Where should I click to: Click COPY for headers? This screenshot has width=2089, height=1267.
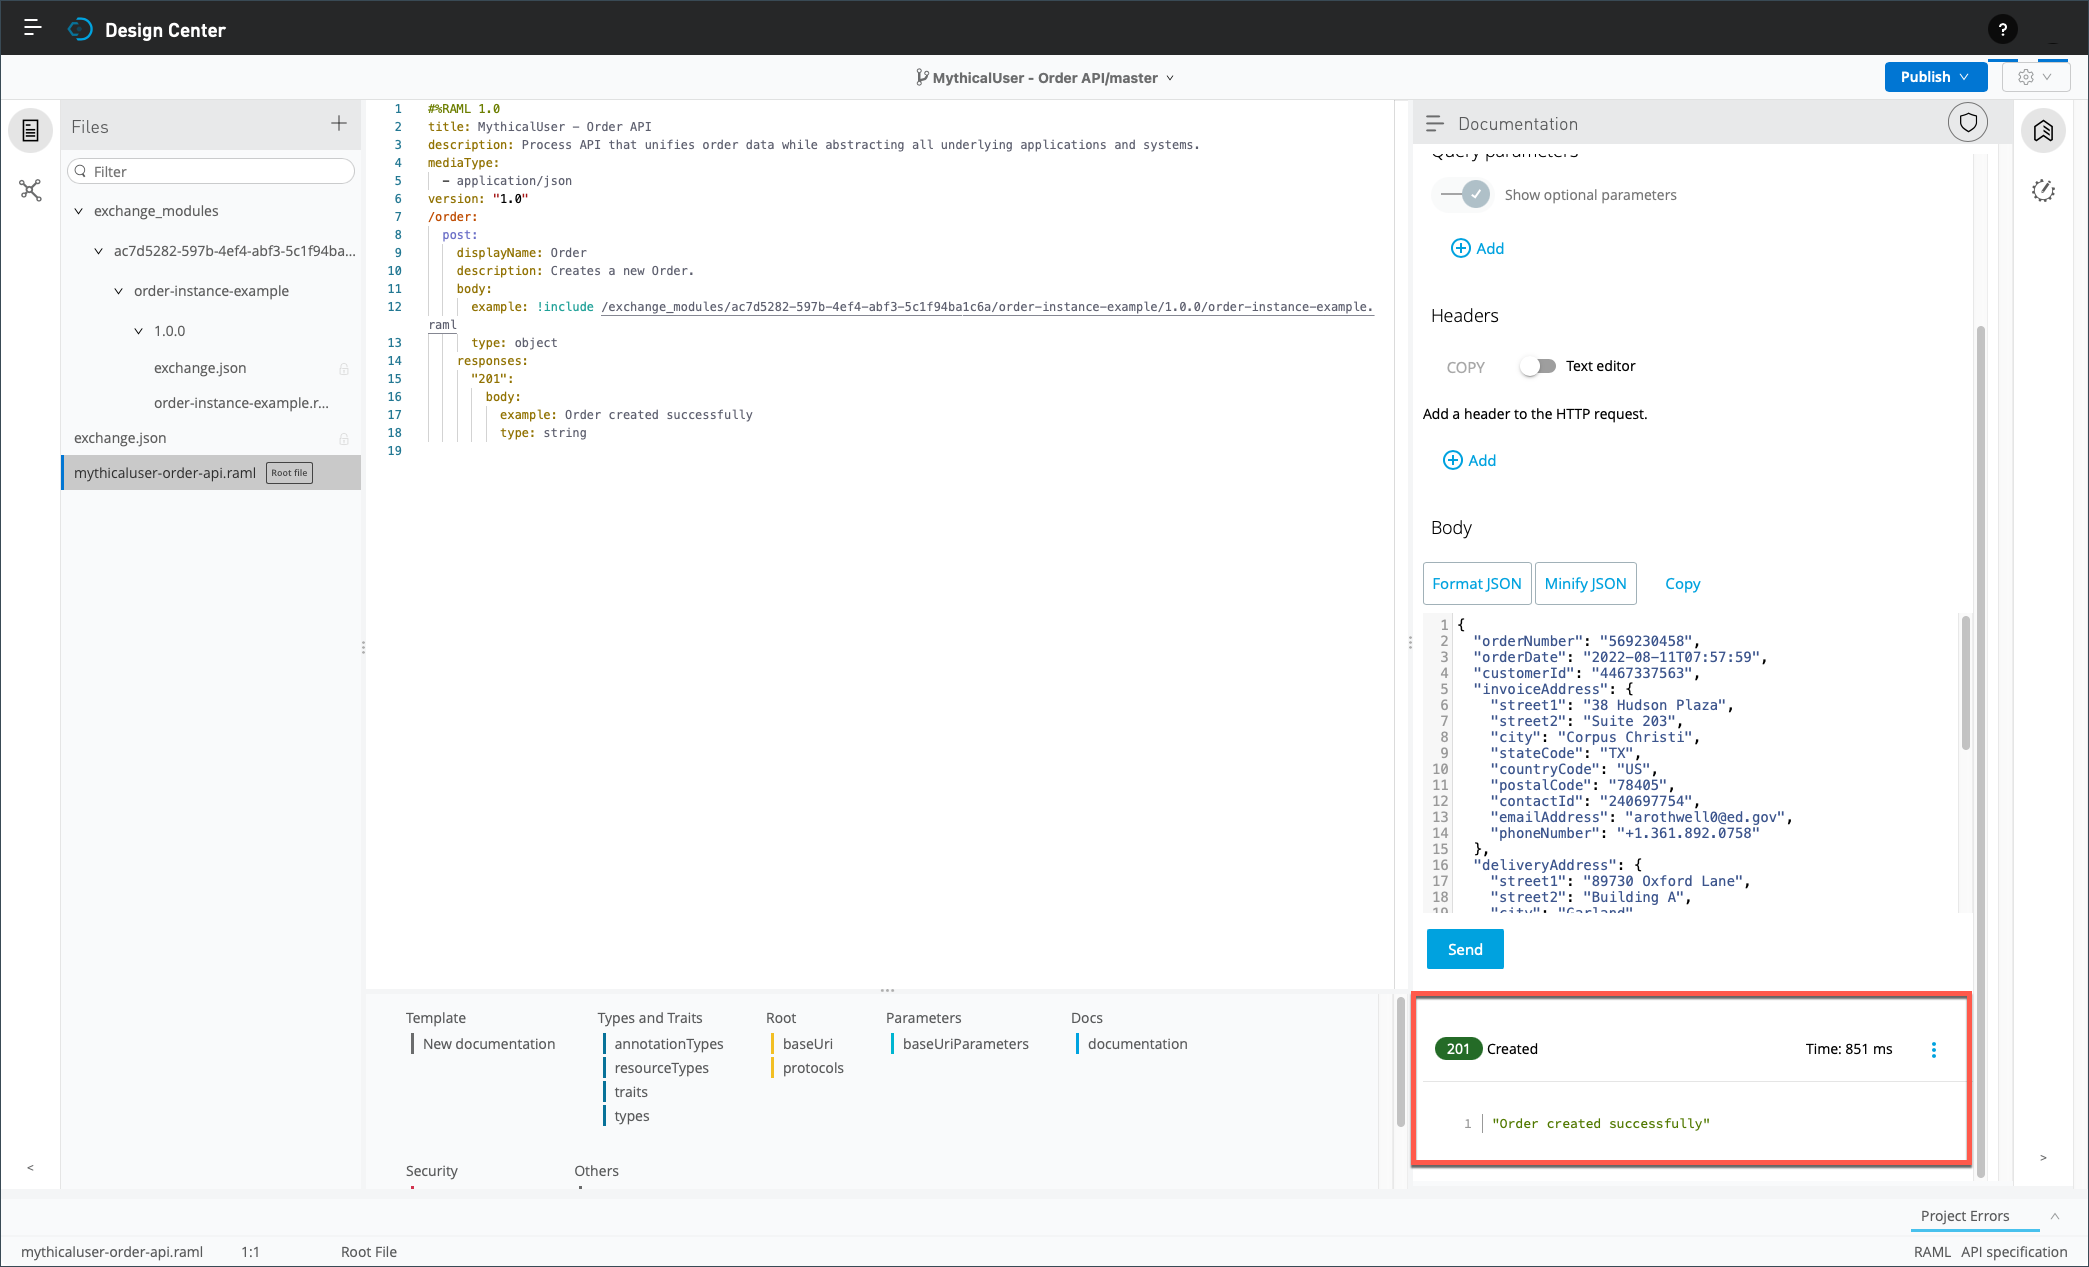tap(1465, 367)
